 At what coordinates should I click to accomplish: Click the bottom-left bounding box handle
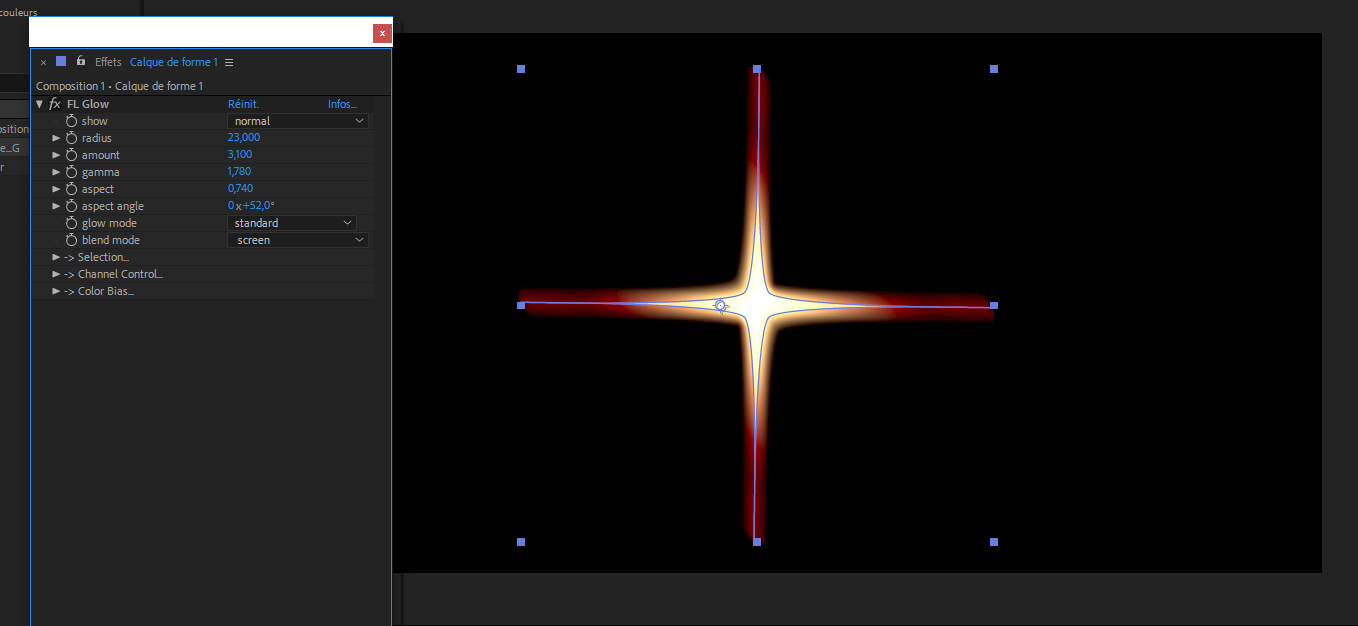coord(521,542)
